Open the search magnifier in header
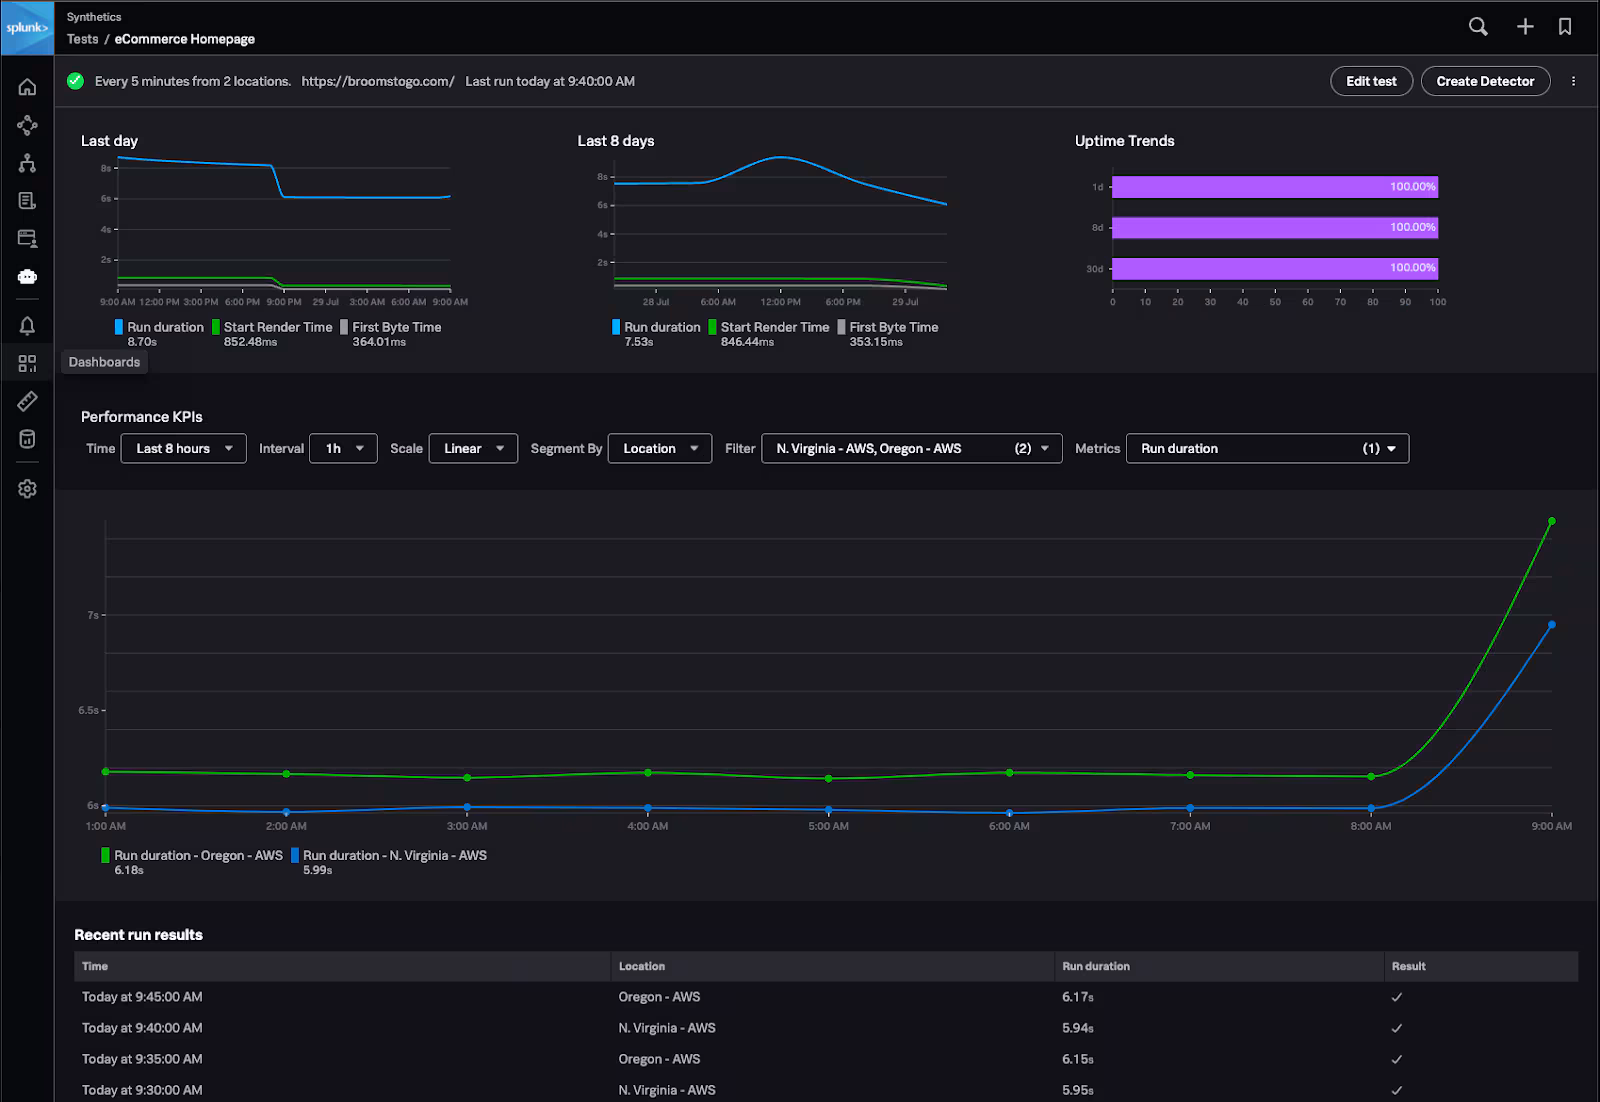Viewport: 1600px width, 1102px height. pos(1478,27)
